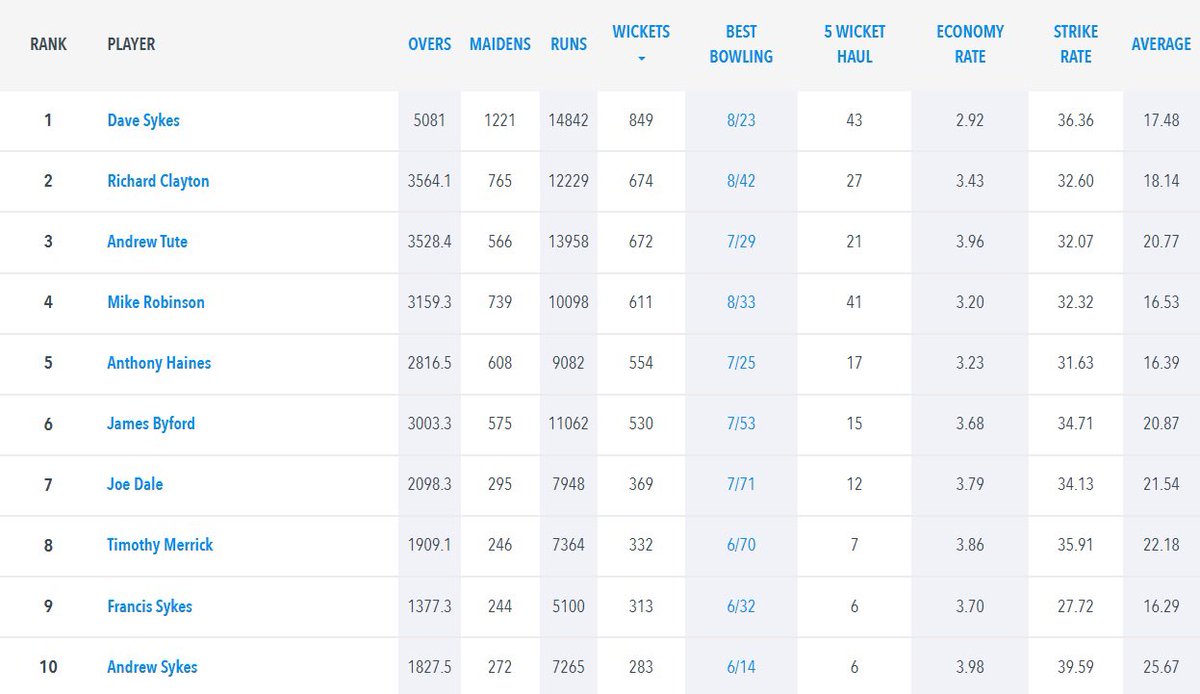This screenshot has height=694, width=1200.
Task: Open Richard Clayton's player profile
Action: point(157,181)
